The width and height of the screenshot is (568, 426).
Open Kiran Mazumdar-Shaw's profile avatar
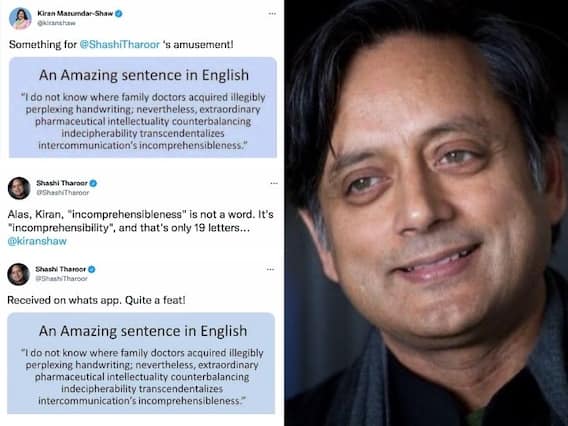[20, 18]
